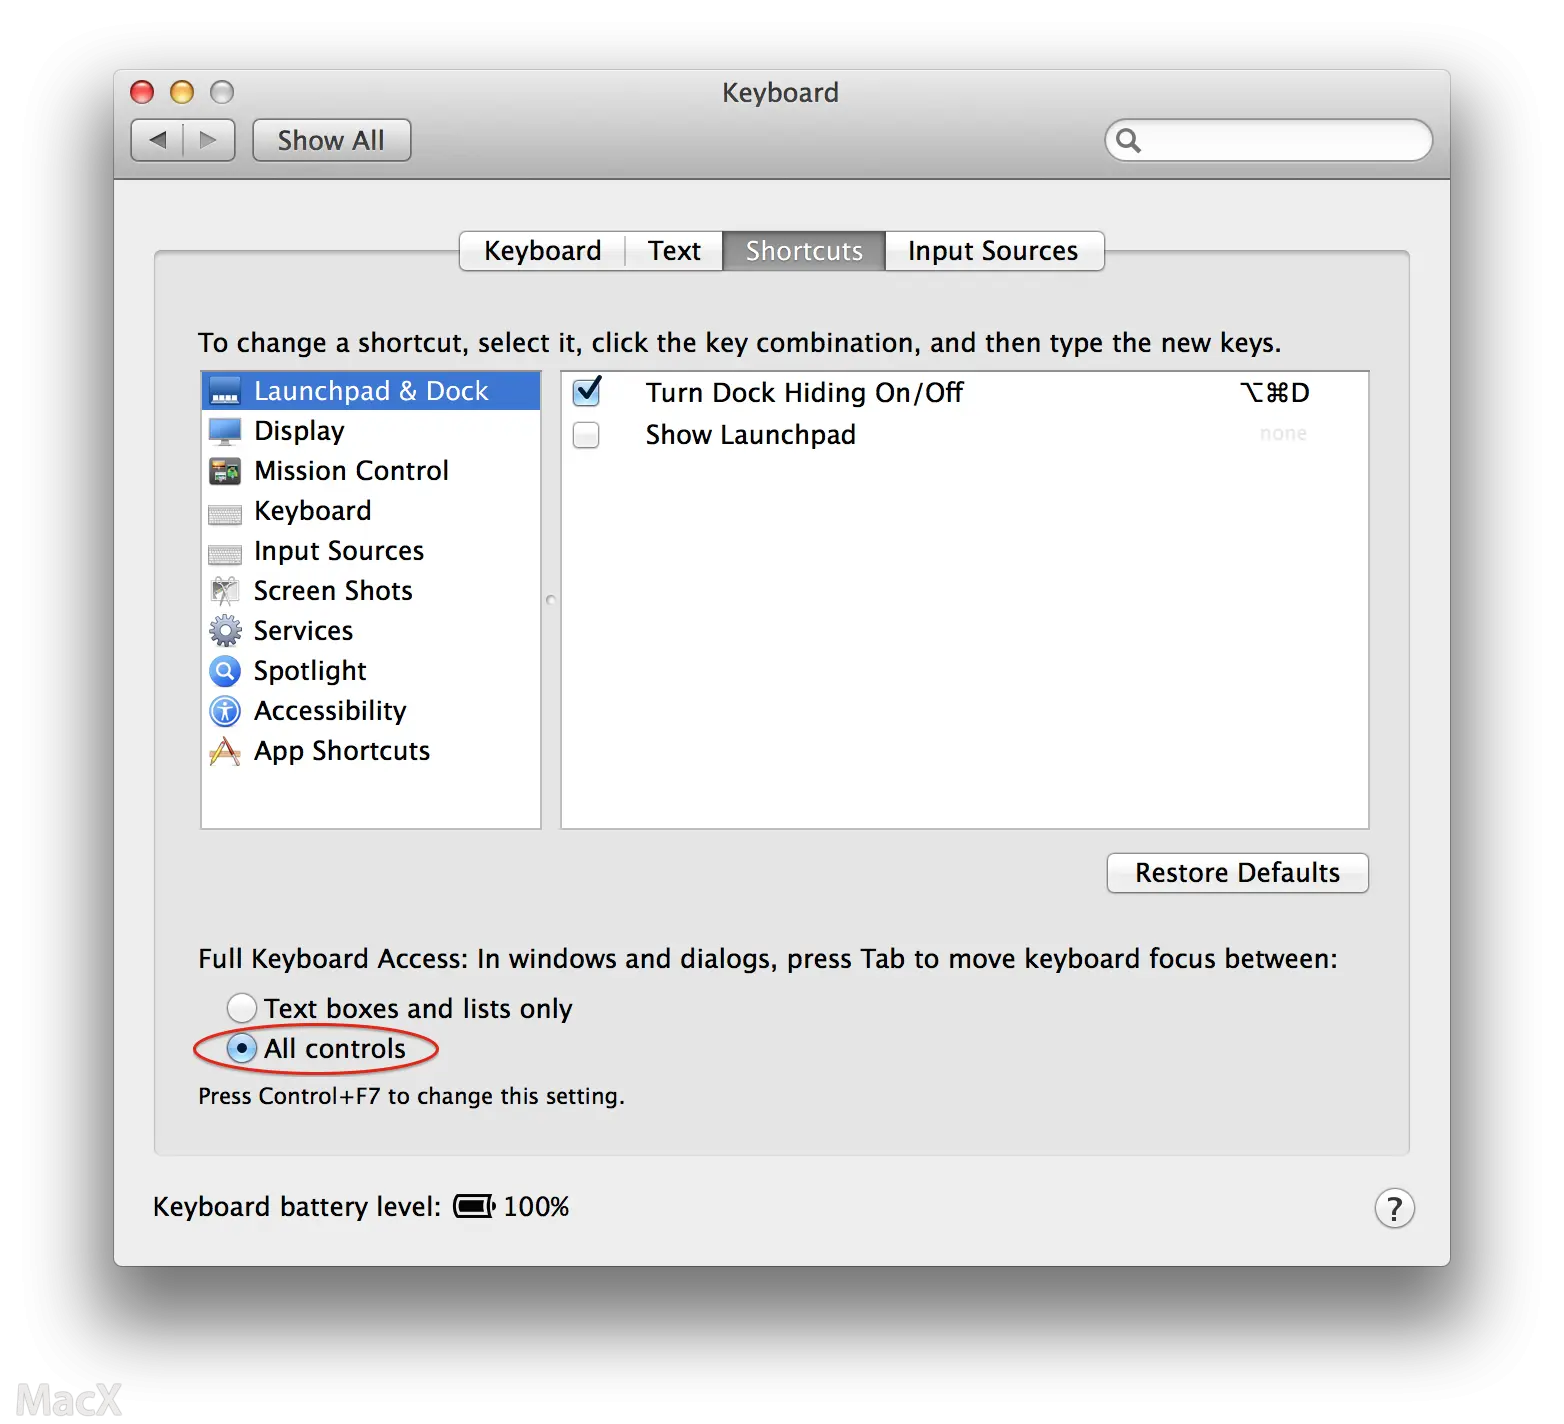Viewport: 1564px width, 1424px height.
Task: Click in the preferences search field
Action: (x=1268, y=140)
